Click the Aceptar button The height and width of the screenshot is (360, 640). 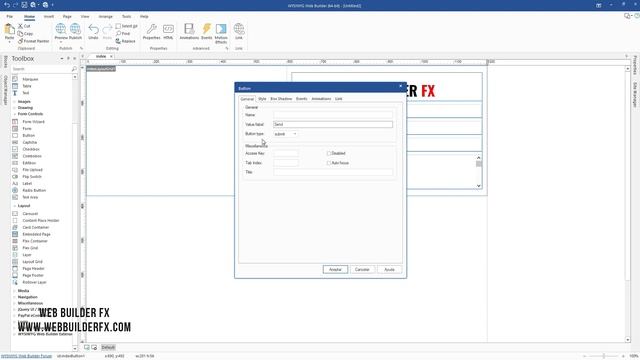click(x=335, y=269)
